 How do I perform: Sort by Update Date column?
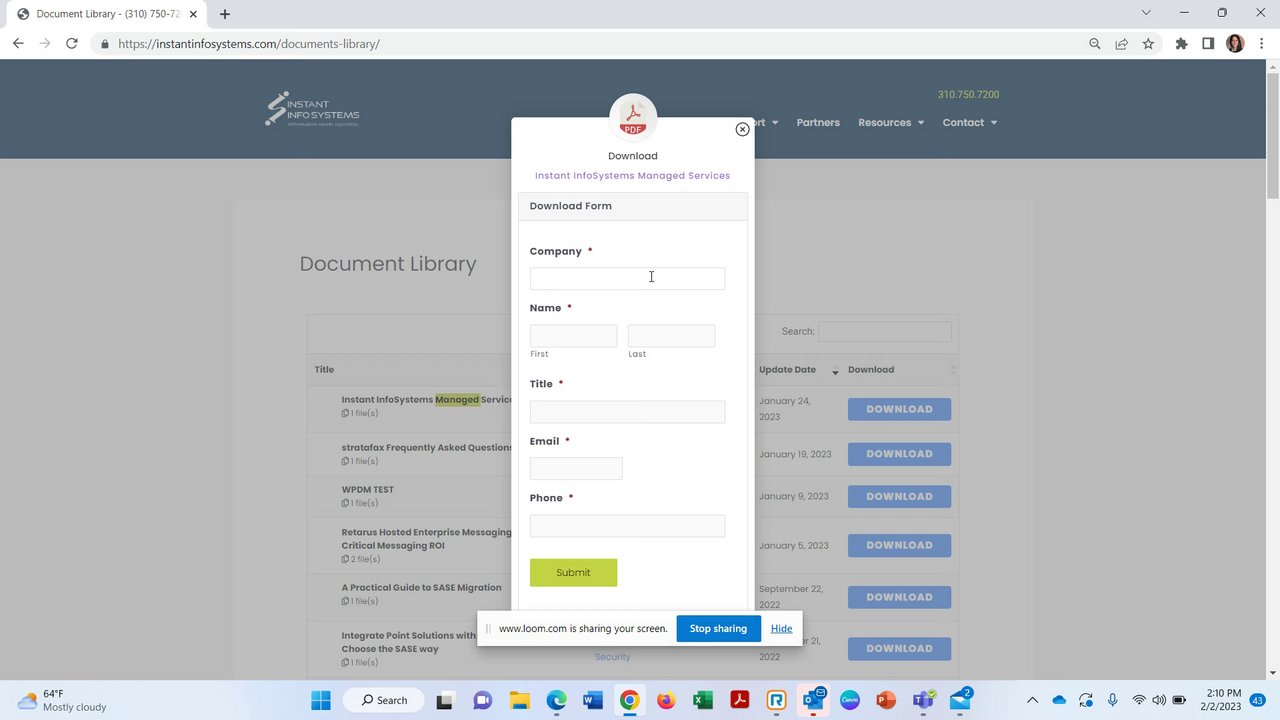(x=798, y=370)
